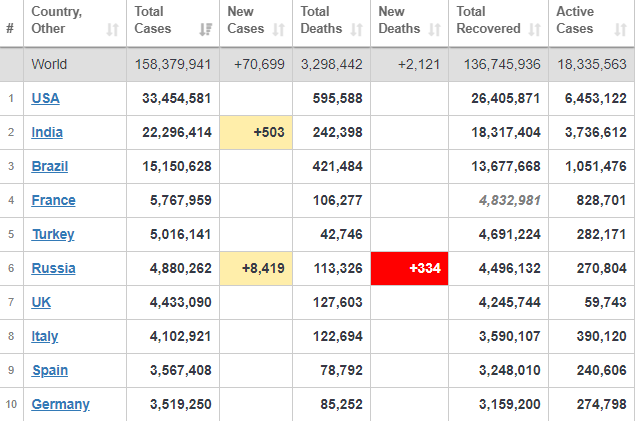
Task: Click the New Deaths sort arrows
Action: point(435,30)
